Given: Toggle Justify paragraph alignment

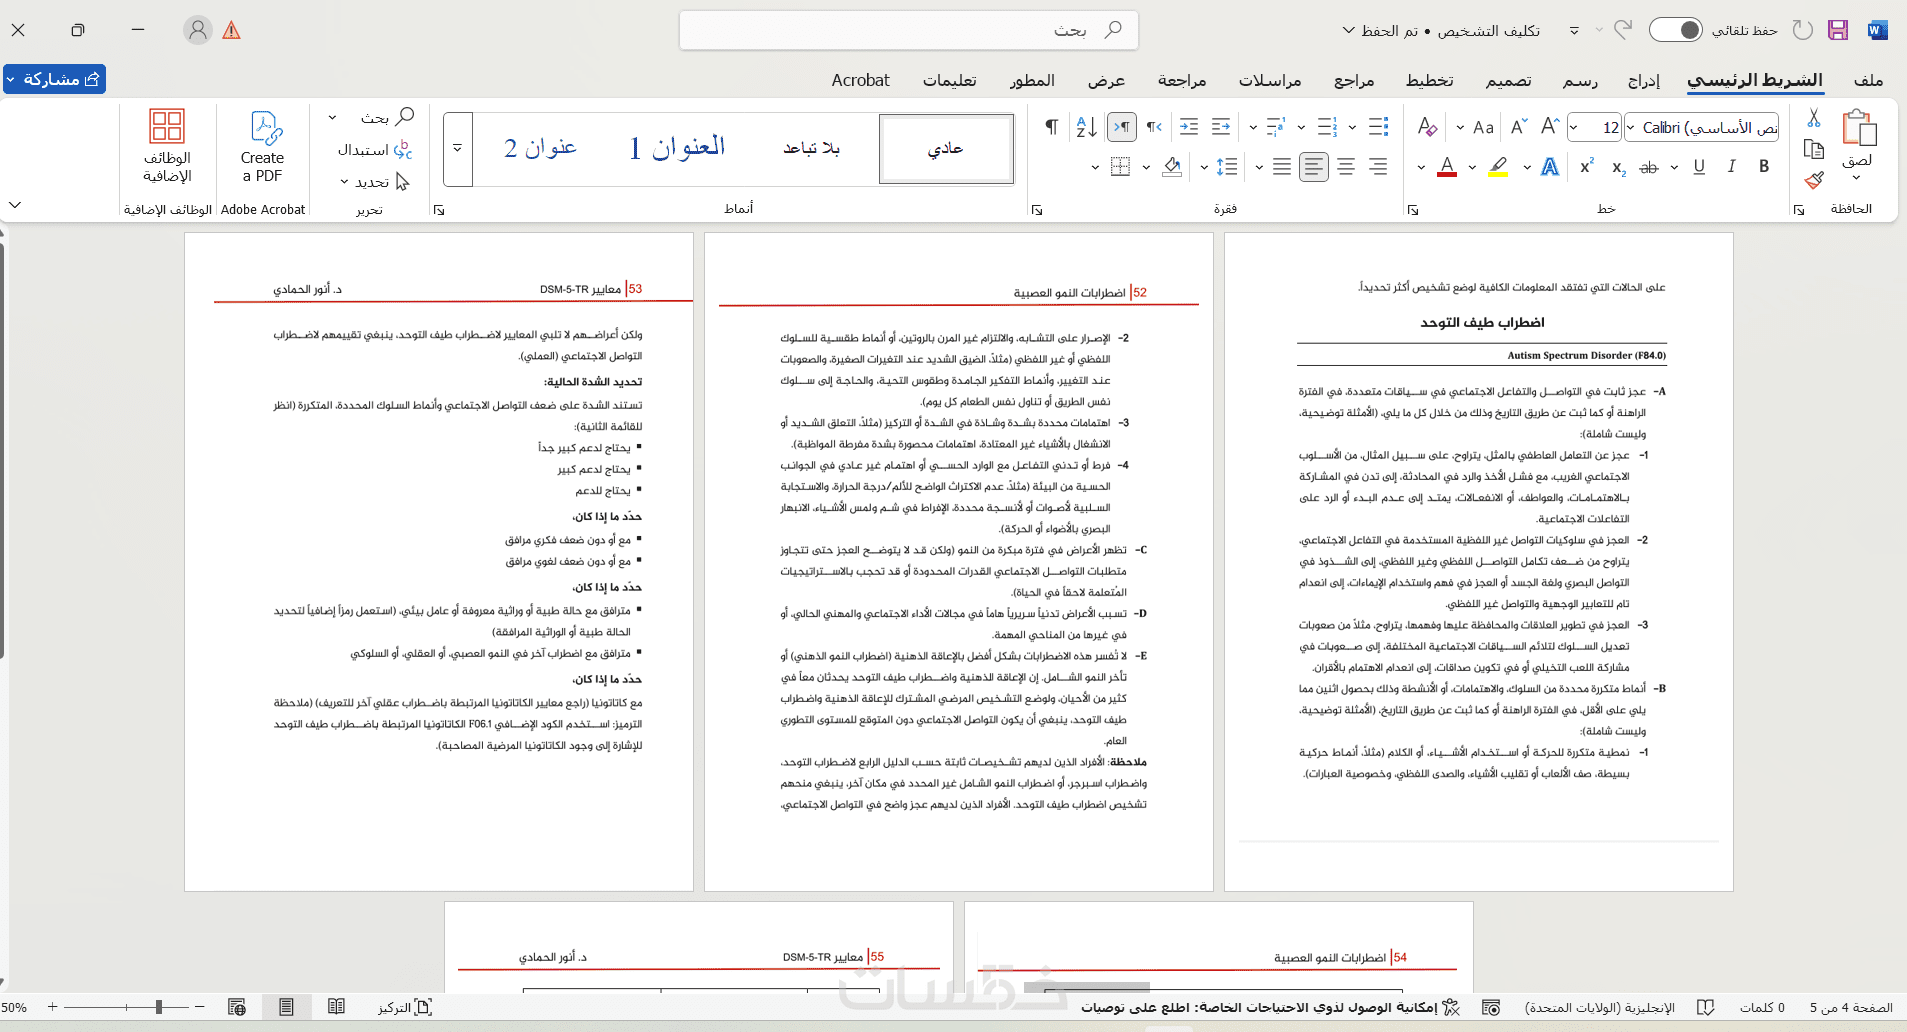Looking at the screenshot, I should pyautogui.click(x=1282, y=167).
